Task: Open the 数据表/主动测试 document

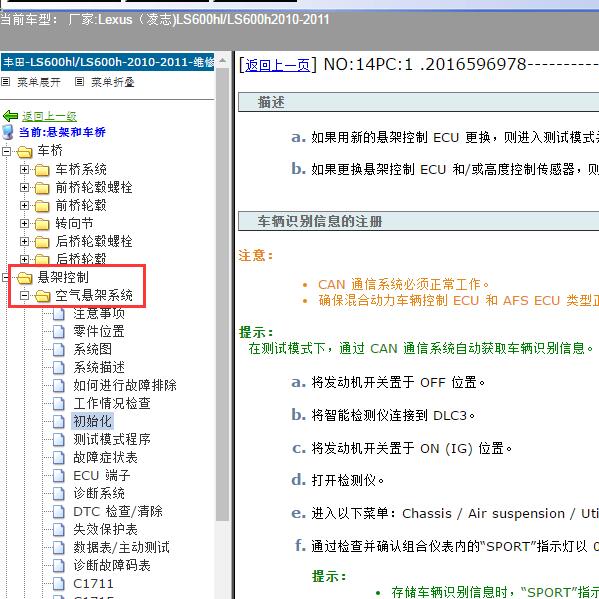Action: [121, 547]
